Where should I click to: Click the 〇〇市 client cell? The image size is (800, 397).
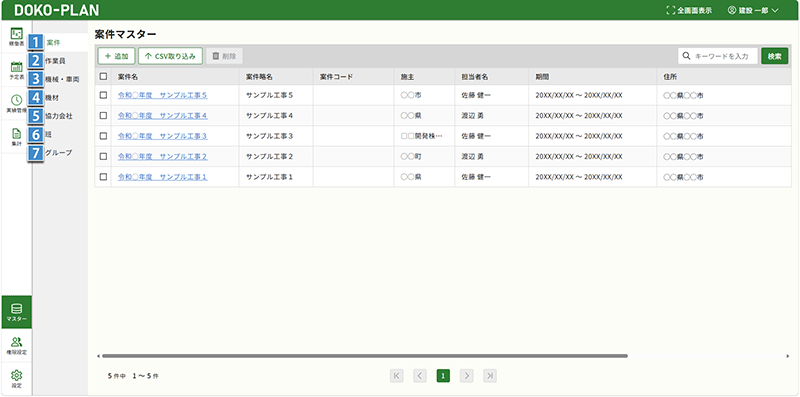[411, 95]
